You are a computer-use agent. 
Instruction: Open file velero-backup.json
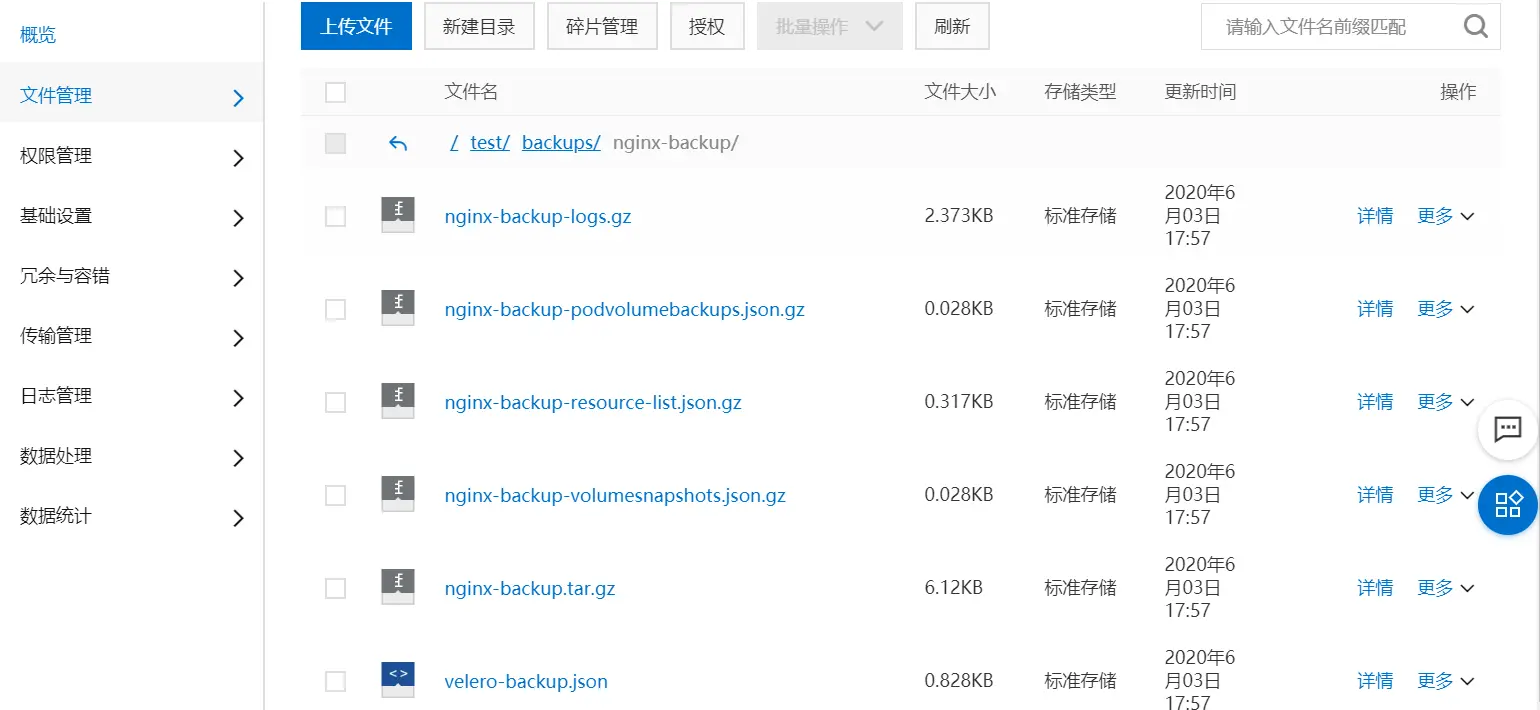tap(526, 681)
